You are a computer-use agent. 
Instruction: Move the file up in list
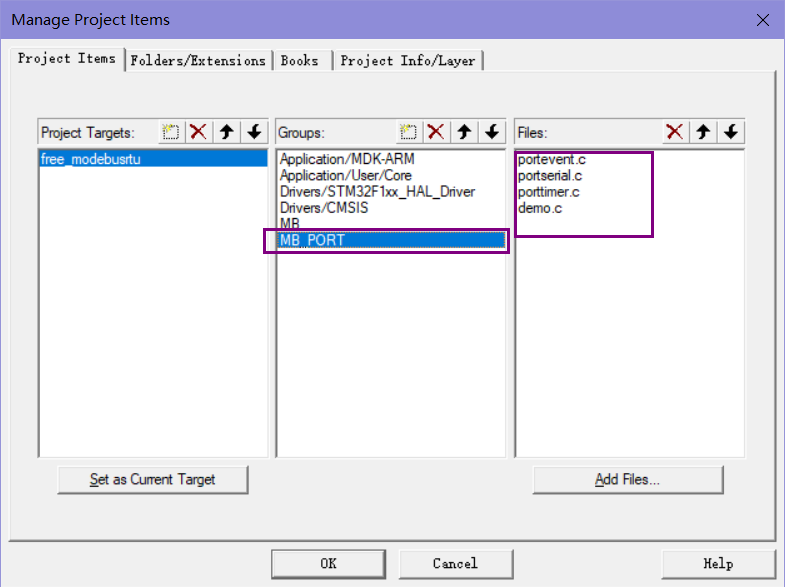tap(703, 132)
